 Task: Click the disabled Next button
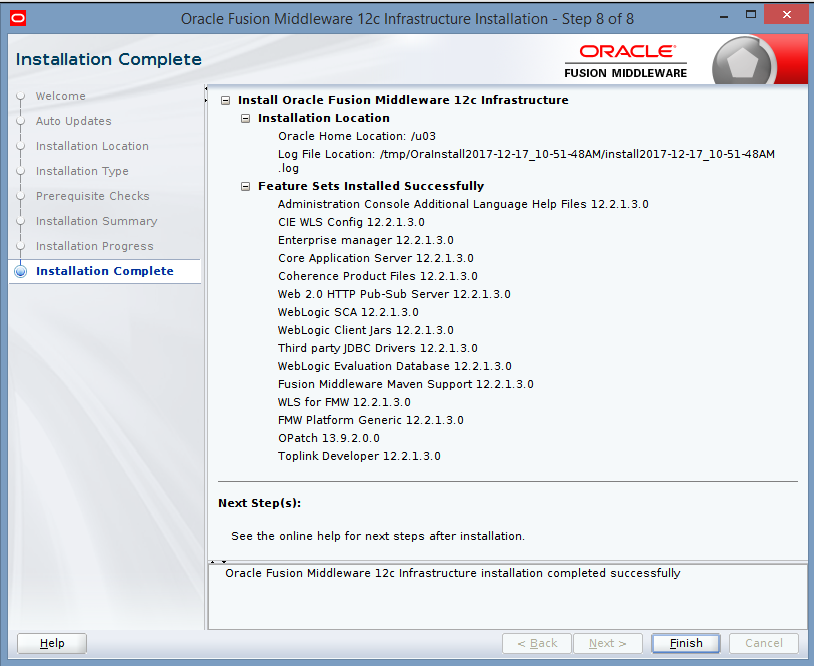tap(608, 643)
